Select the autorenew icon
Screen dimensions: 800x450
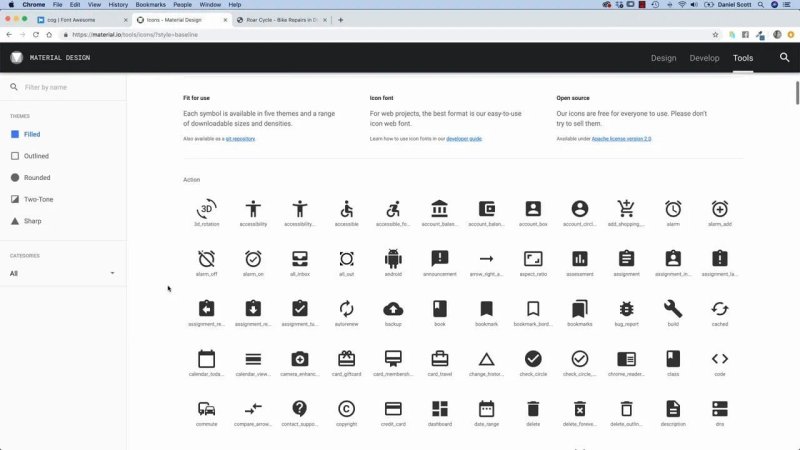click(x=346, y=309)
